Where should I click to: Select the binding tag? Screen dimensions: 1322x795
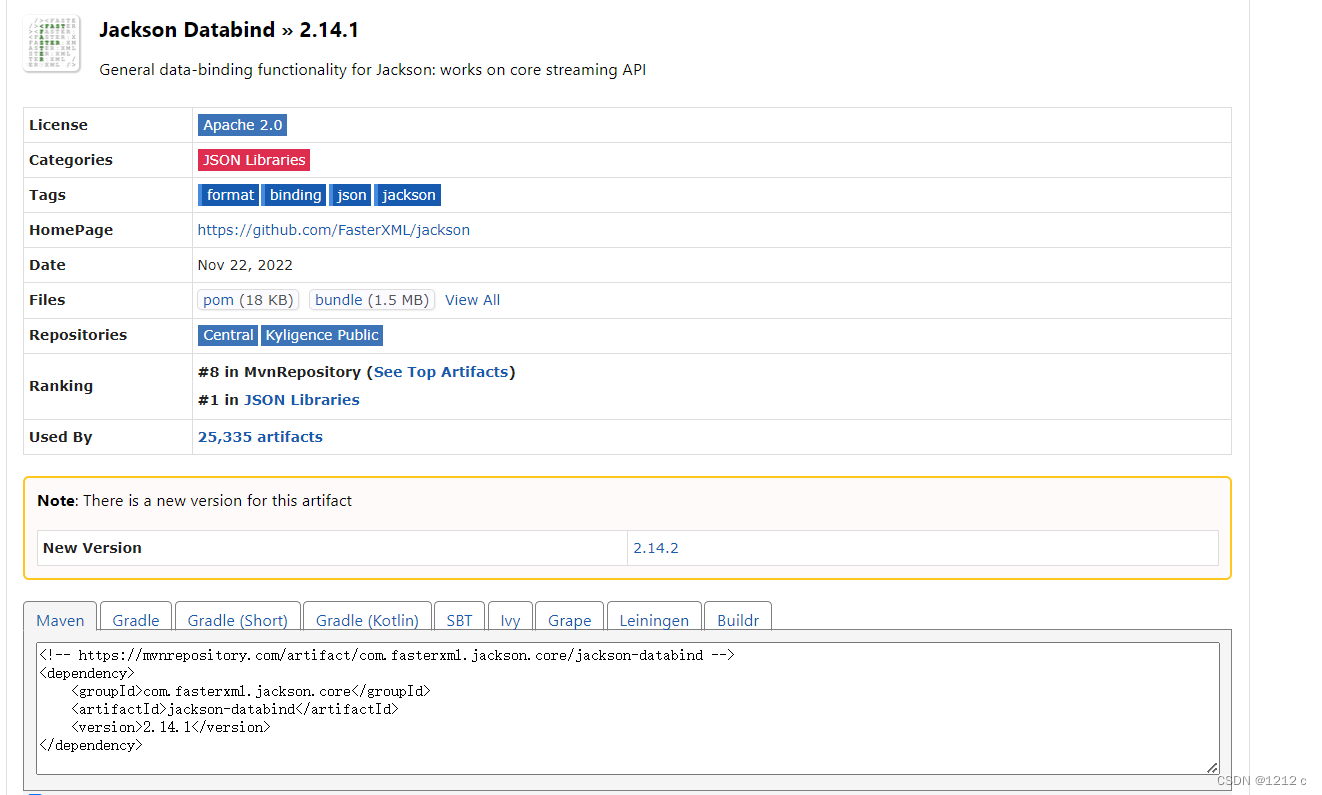coord(295,195)
